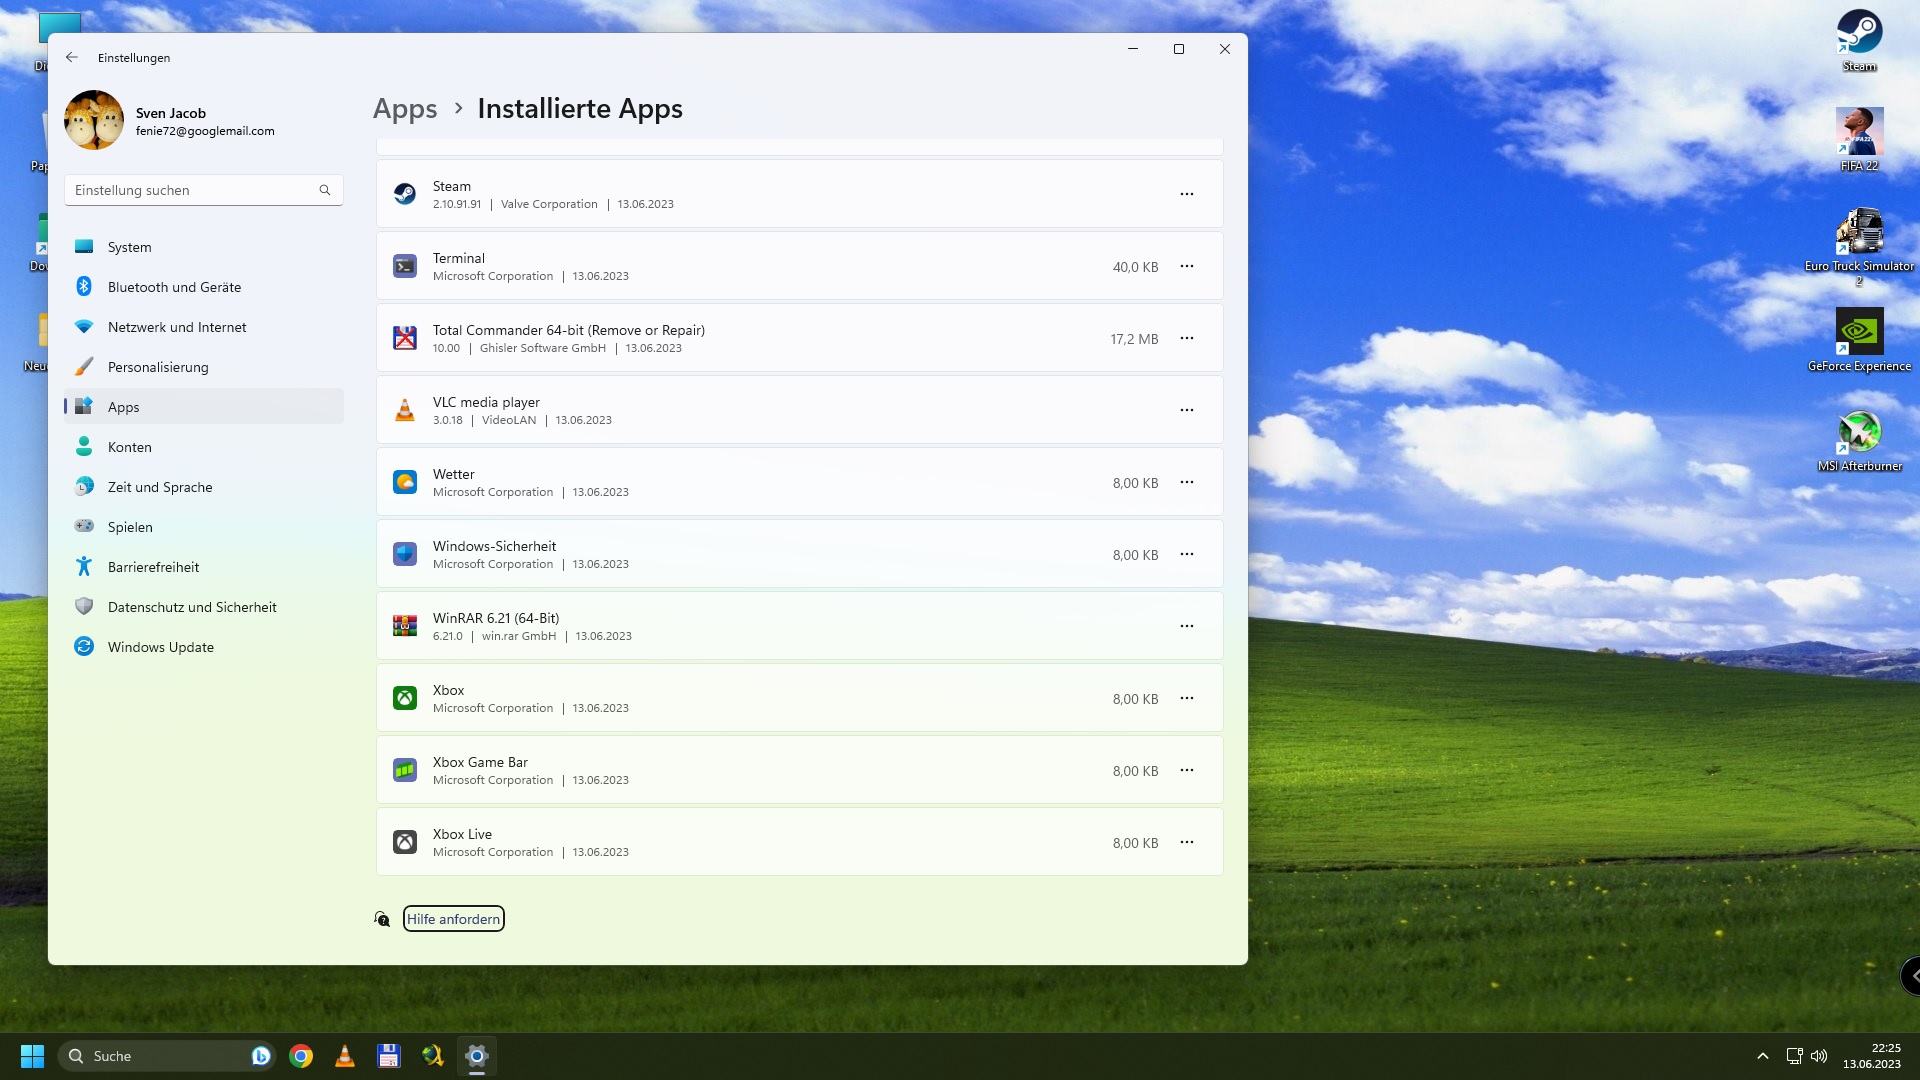Open MSI Afterburner desktop shortcut
This screenshot has height=1080, width=1920.
point(1860,440)
